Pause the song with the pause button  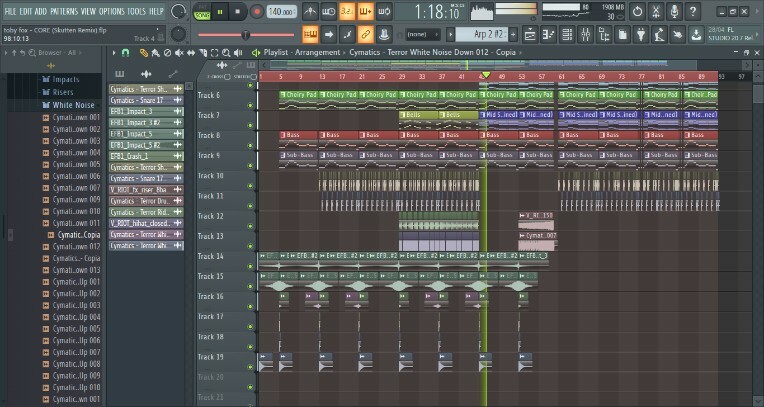pos(220,12)
